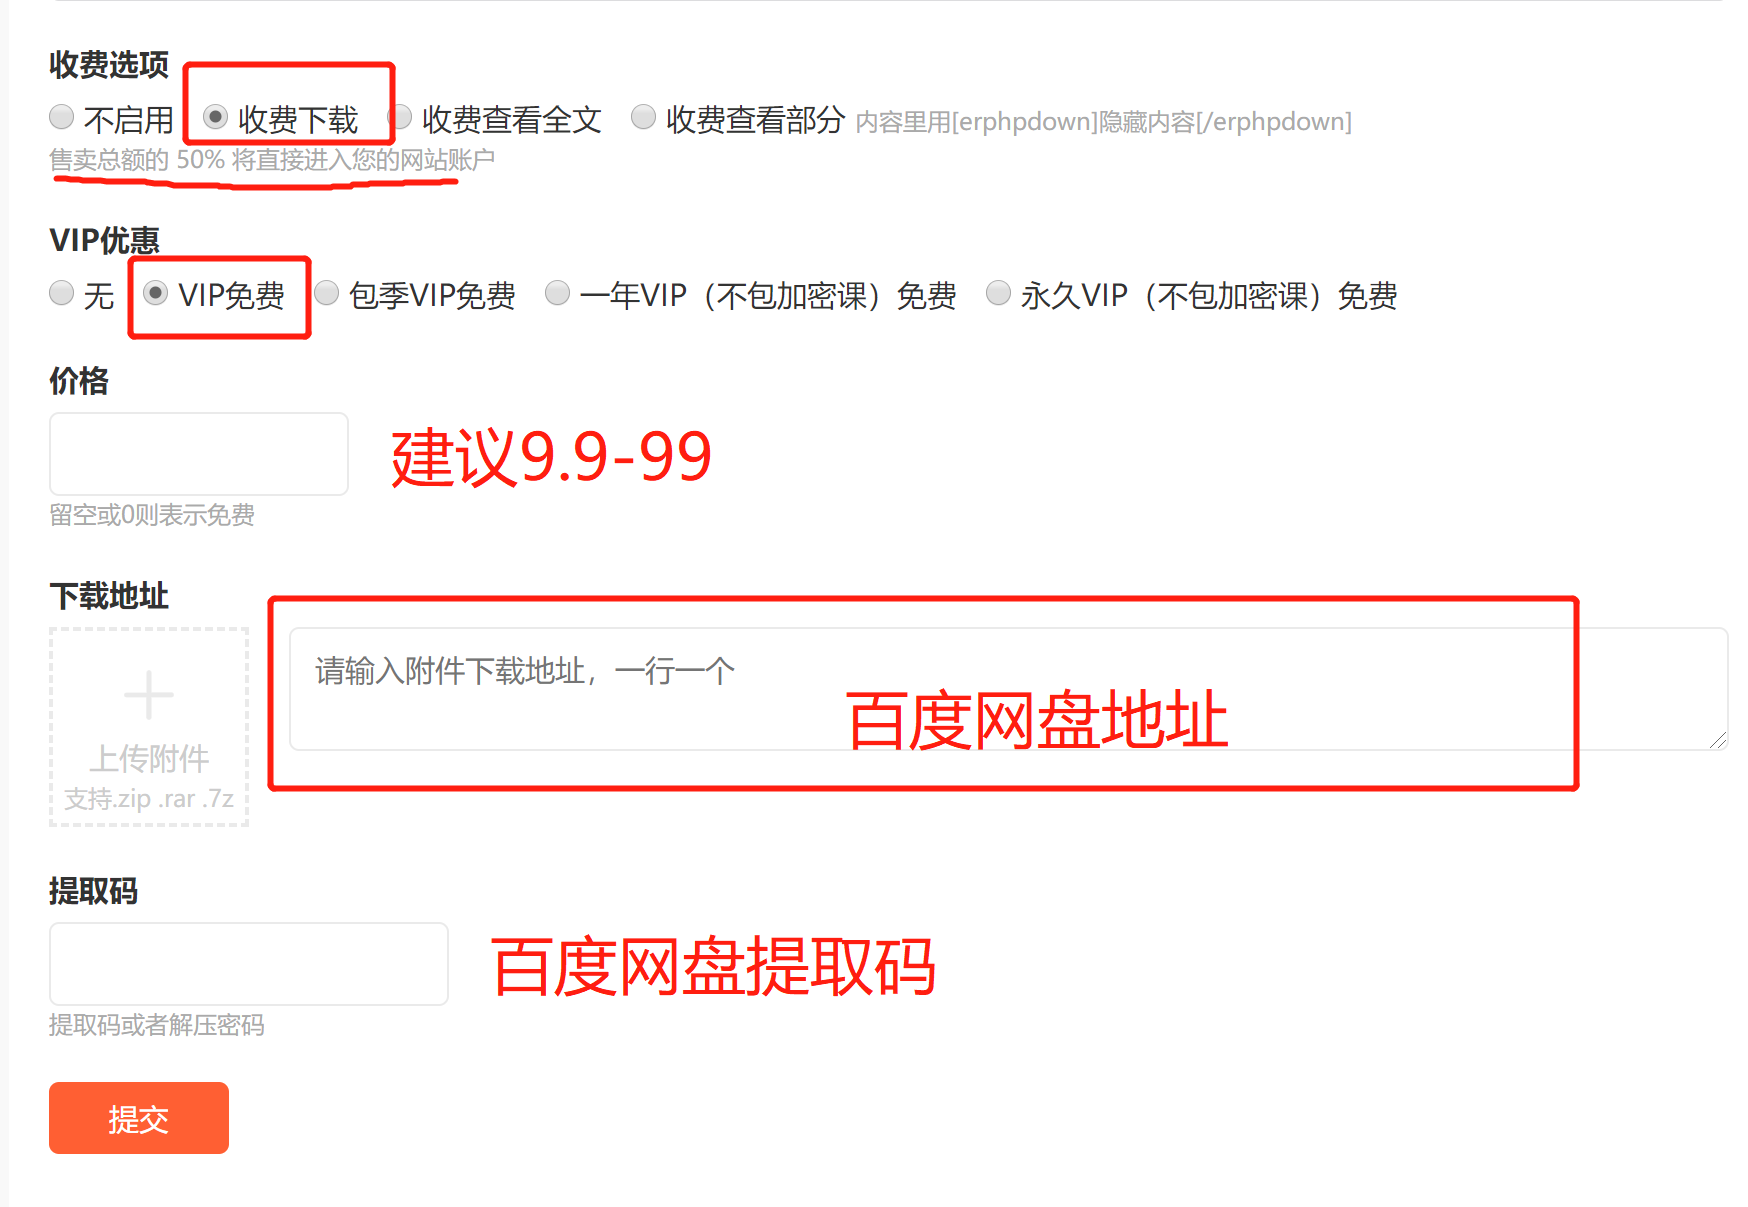Click the 支持.zip .rar .7z hint text
1748x1207 pixels.
(x=149, y=799)
